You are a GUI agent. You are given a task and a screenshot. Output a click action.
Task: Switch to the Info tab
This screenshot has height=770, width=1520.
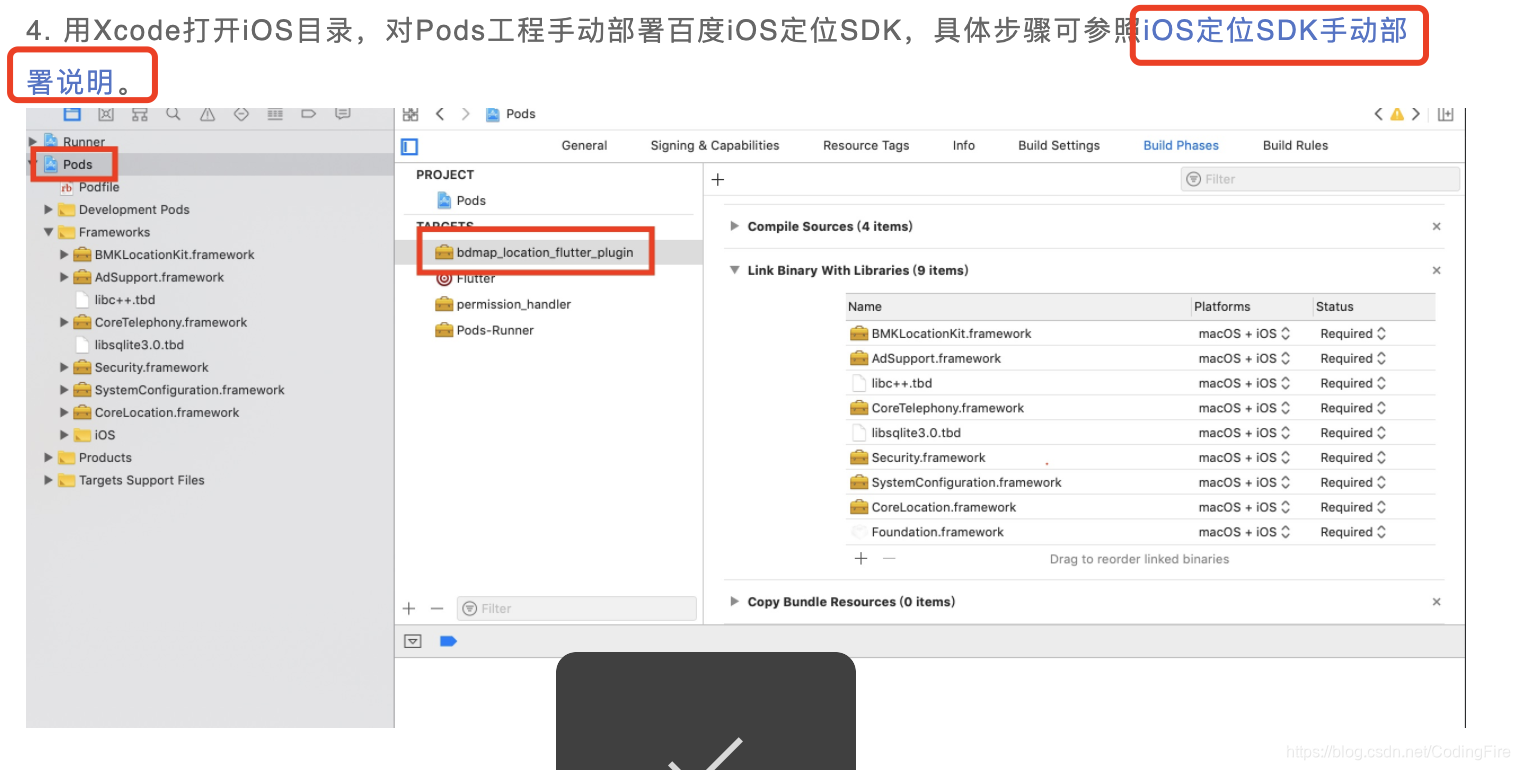click(x=963, y=146)
